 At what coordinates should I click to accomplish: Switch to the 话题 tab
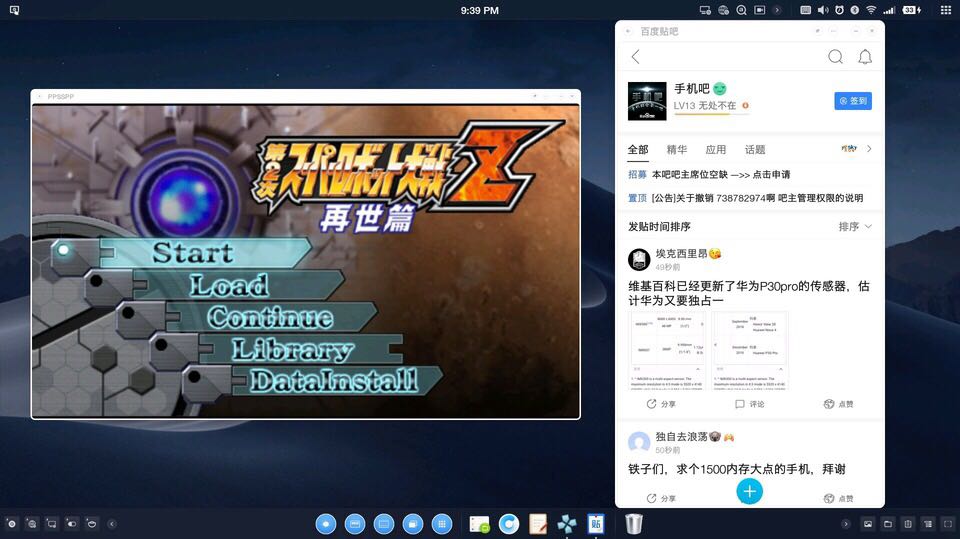point(755,149)
